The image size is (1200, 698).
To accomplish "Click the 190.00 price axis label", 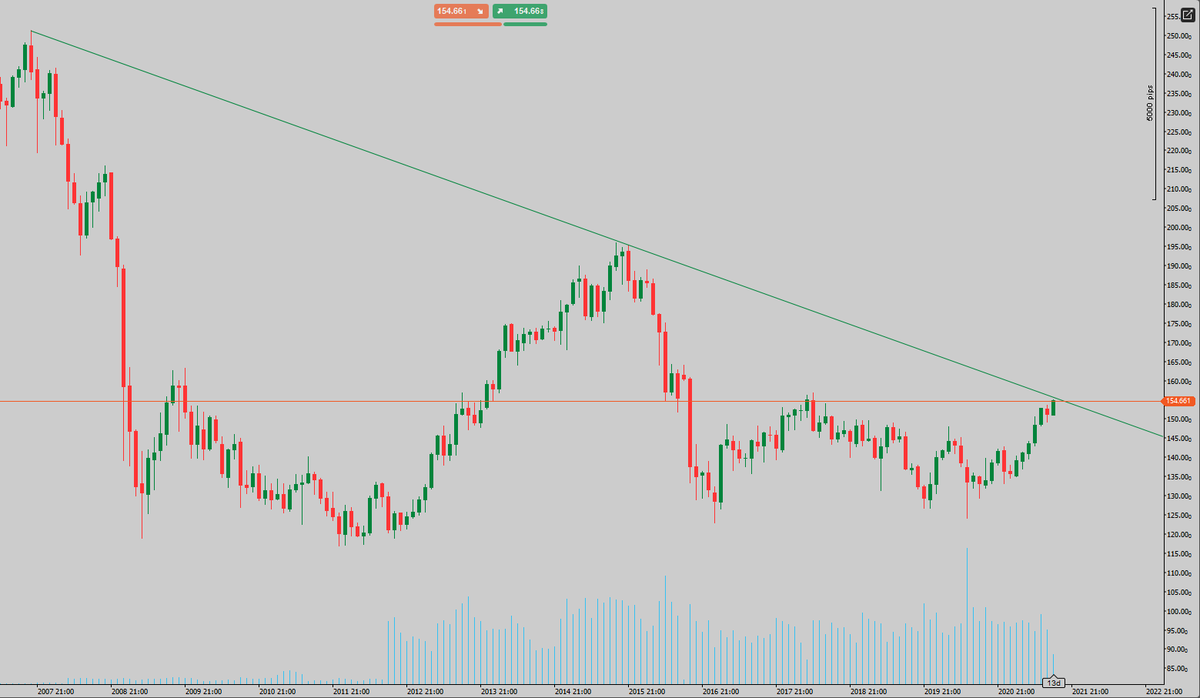I will coord(1180,266).
